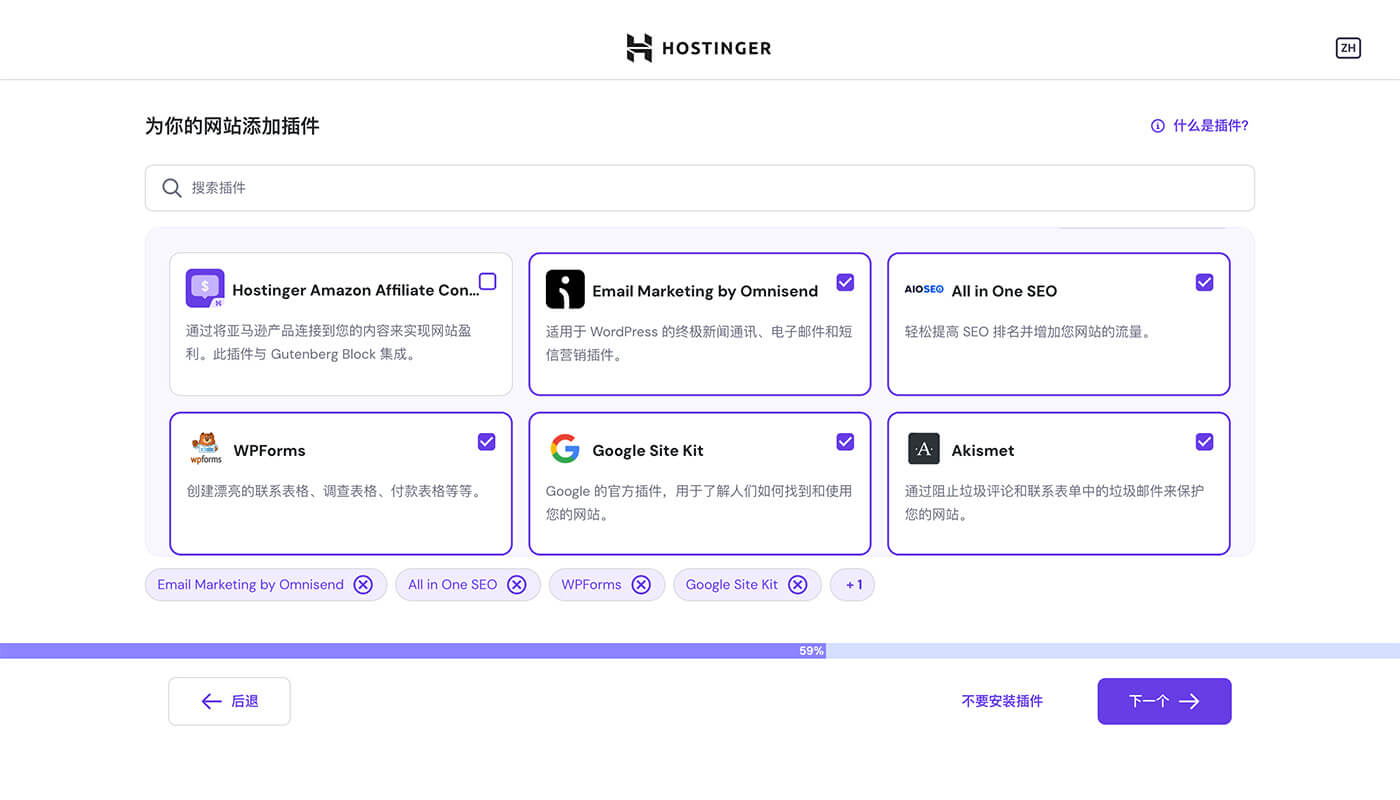Remove the WPForms chip via X
Viewport: 1400px width, 800px height.
click(x=641, y=585)
